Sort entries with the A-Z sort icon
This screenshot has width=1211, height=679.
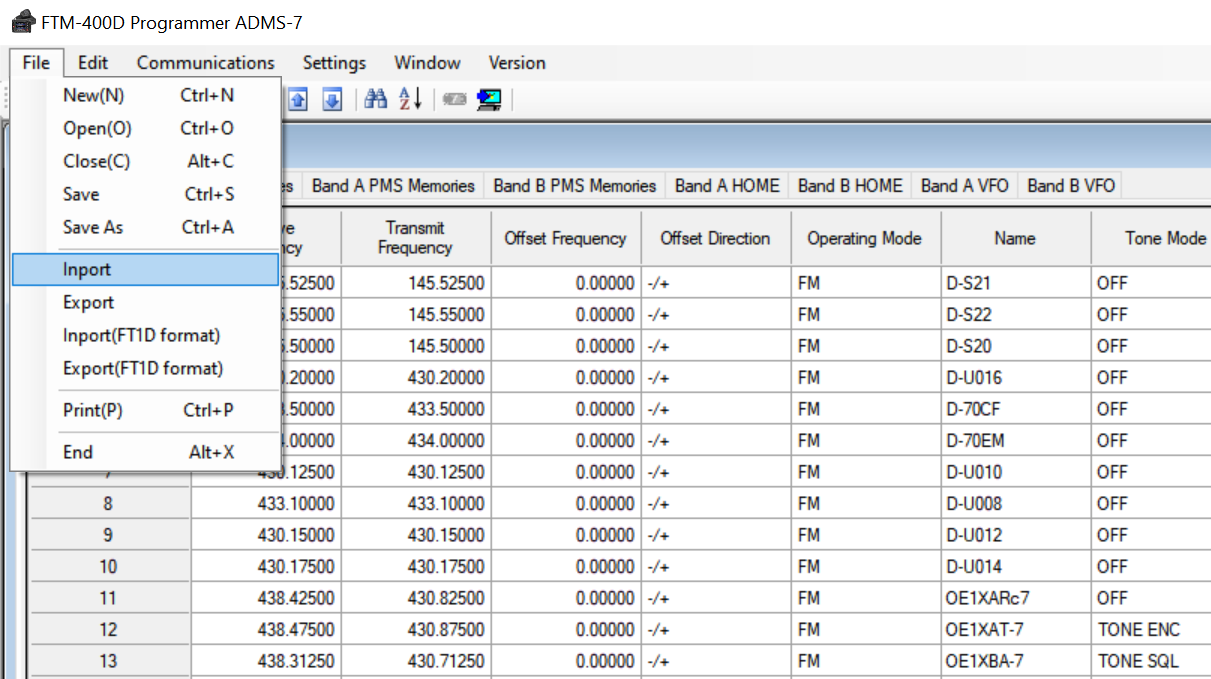tap(410, 98)
